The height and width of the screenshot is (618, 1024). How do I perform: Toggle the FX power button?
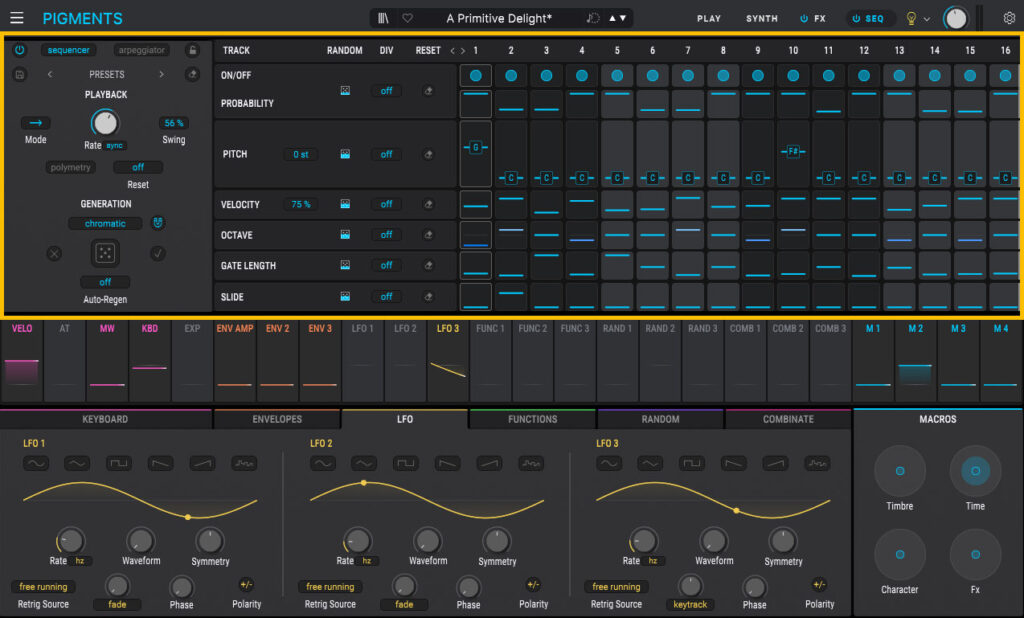pos(804,18)
